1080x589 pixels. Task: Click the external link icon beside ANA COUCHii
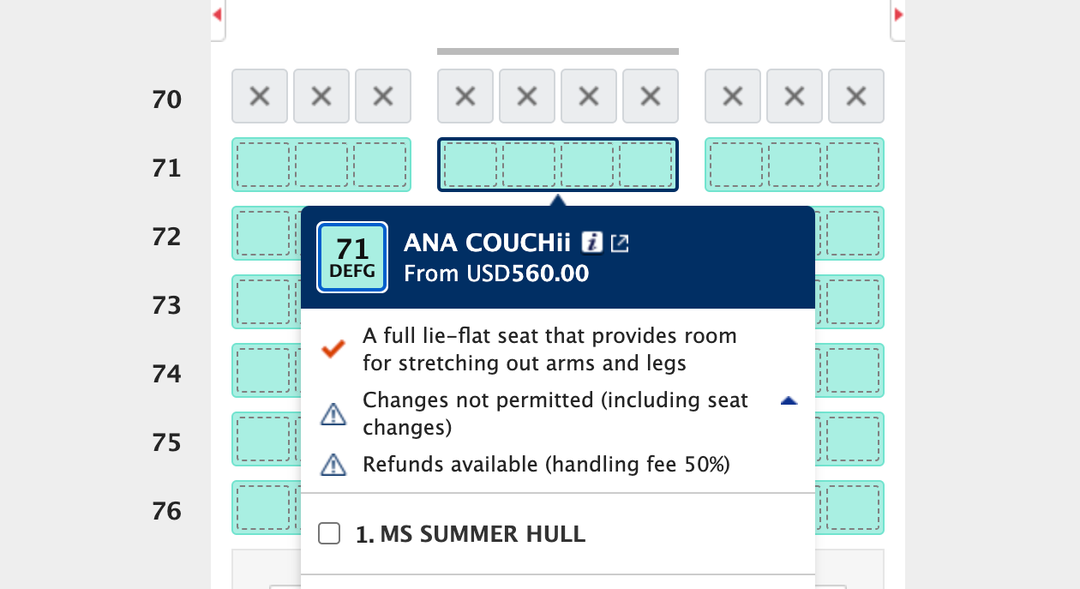point(620,241)
